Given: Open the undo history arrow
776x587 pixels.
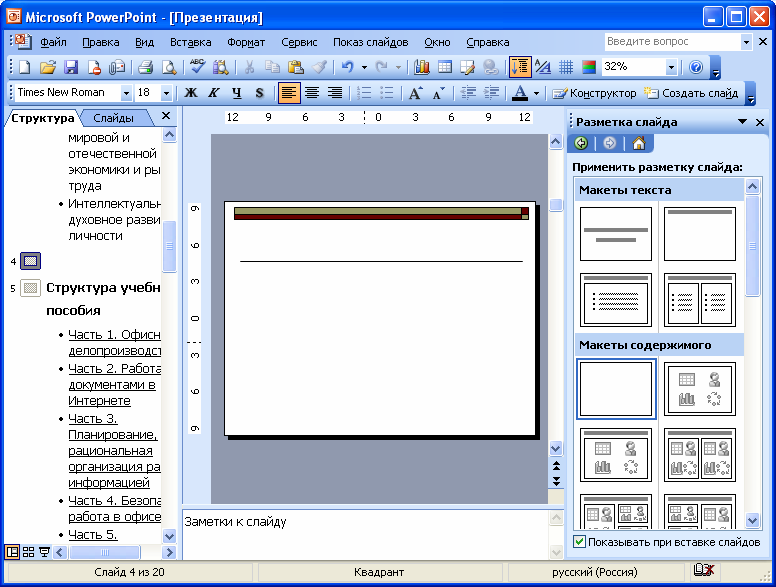Looking at the screenshot, I should 364,67.
